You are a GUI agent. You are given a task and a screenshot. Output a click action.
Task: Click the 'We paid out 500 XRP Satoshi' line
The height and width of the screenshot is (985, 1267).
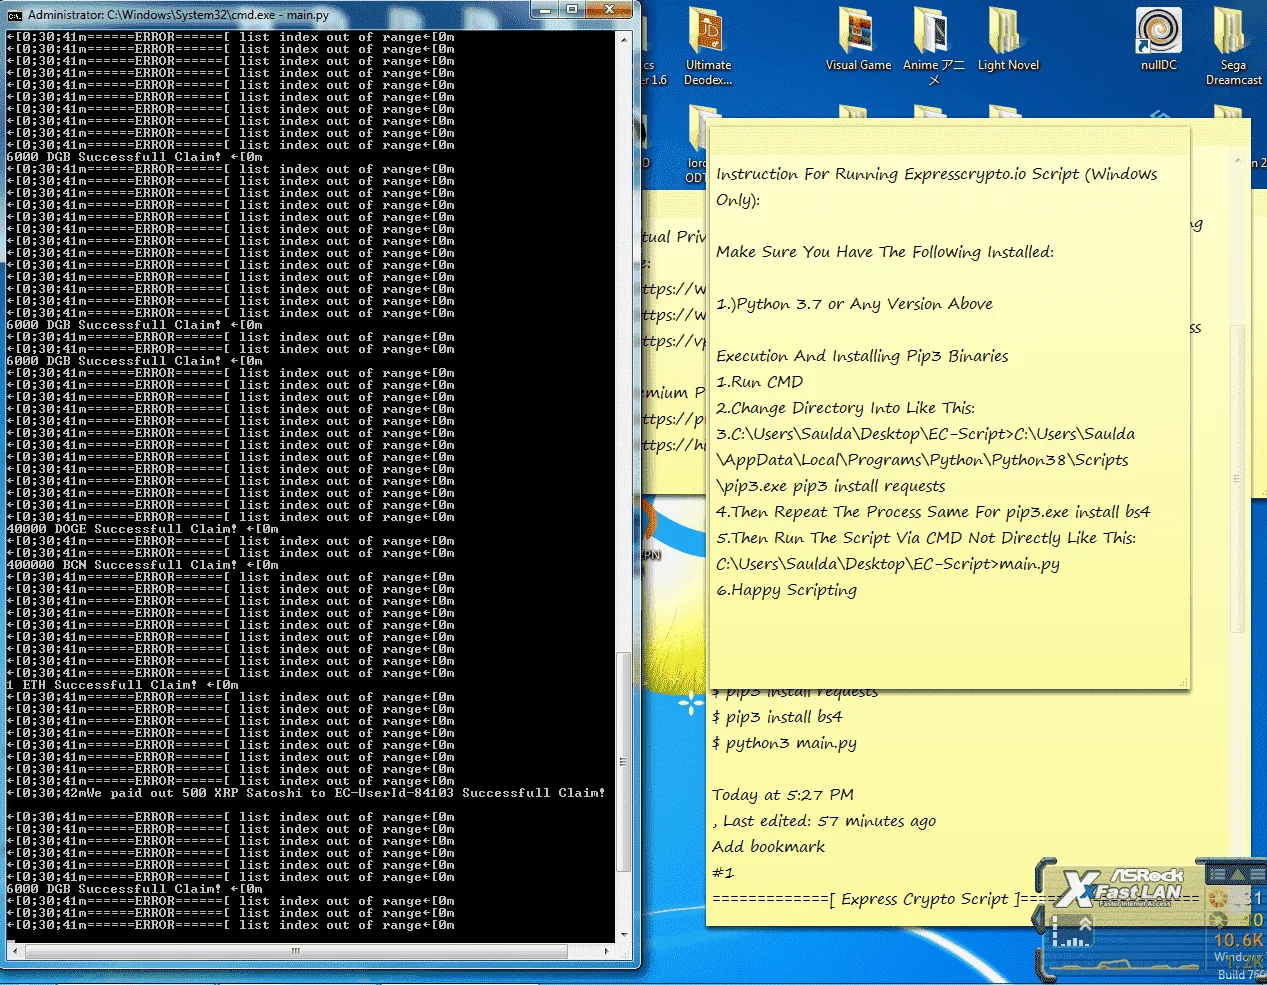pos(306,793)
